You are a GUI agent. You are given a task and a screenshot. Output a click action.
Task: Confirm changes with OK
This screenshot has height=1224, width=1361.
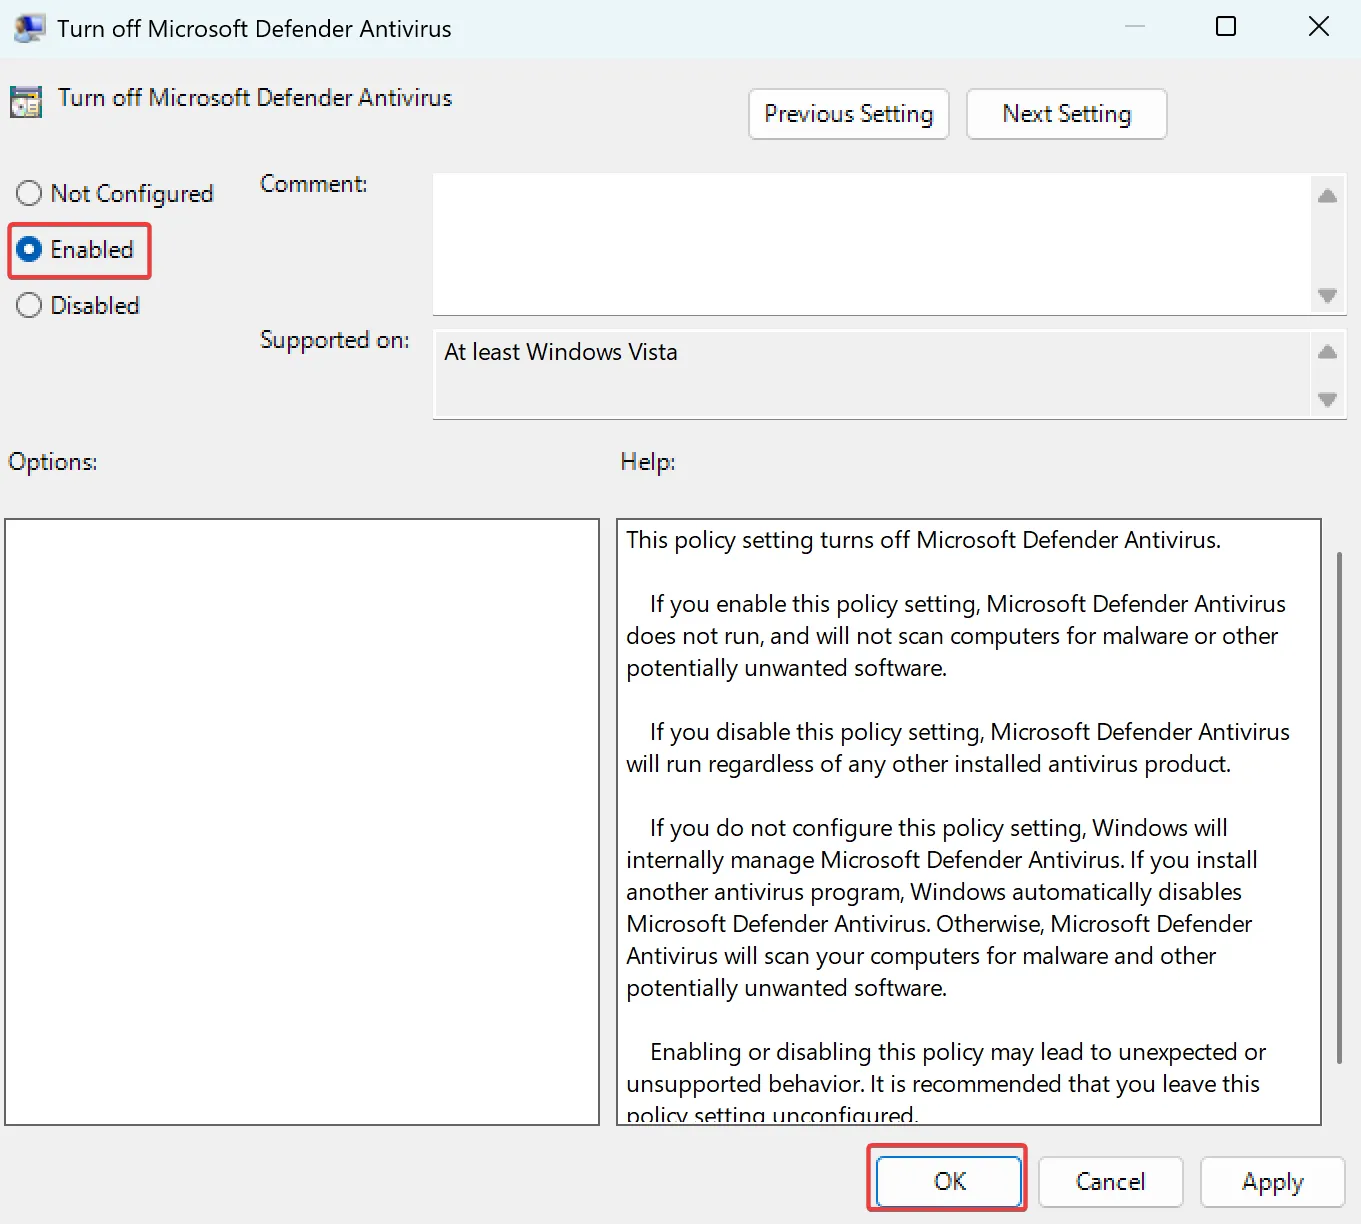click(948, 1181)
